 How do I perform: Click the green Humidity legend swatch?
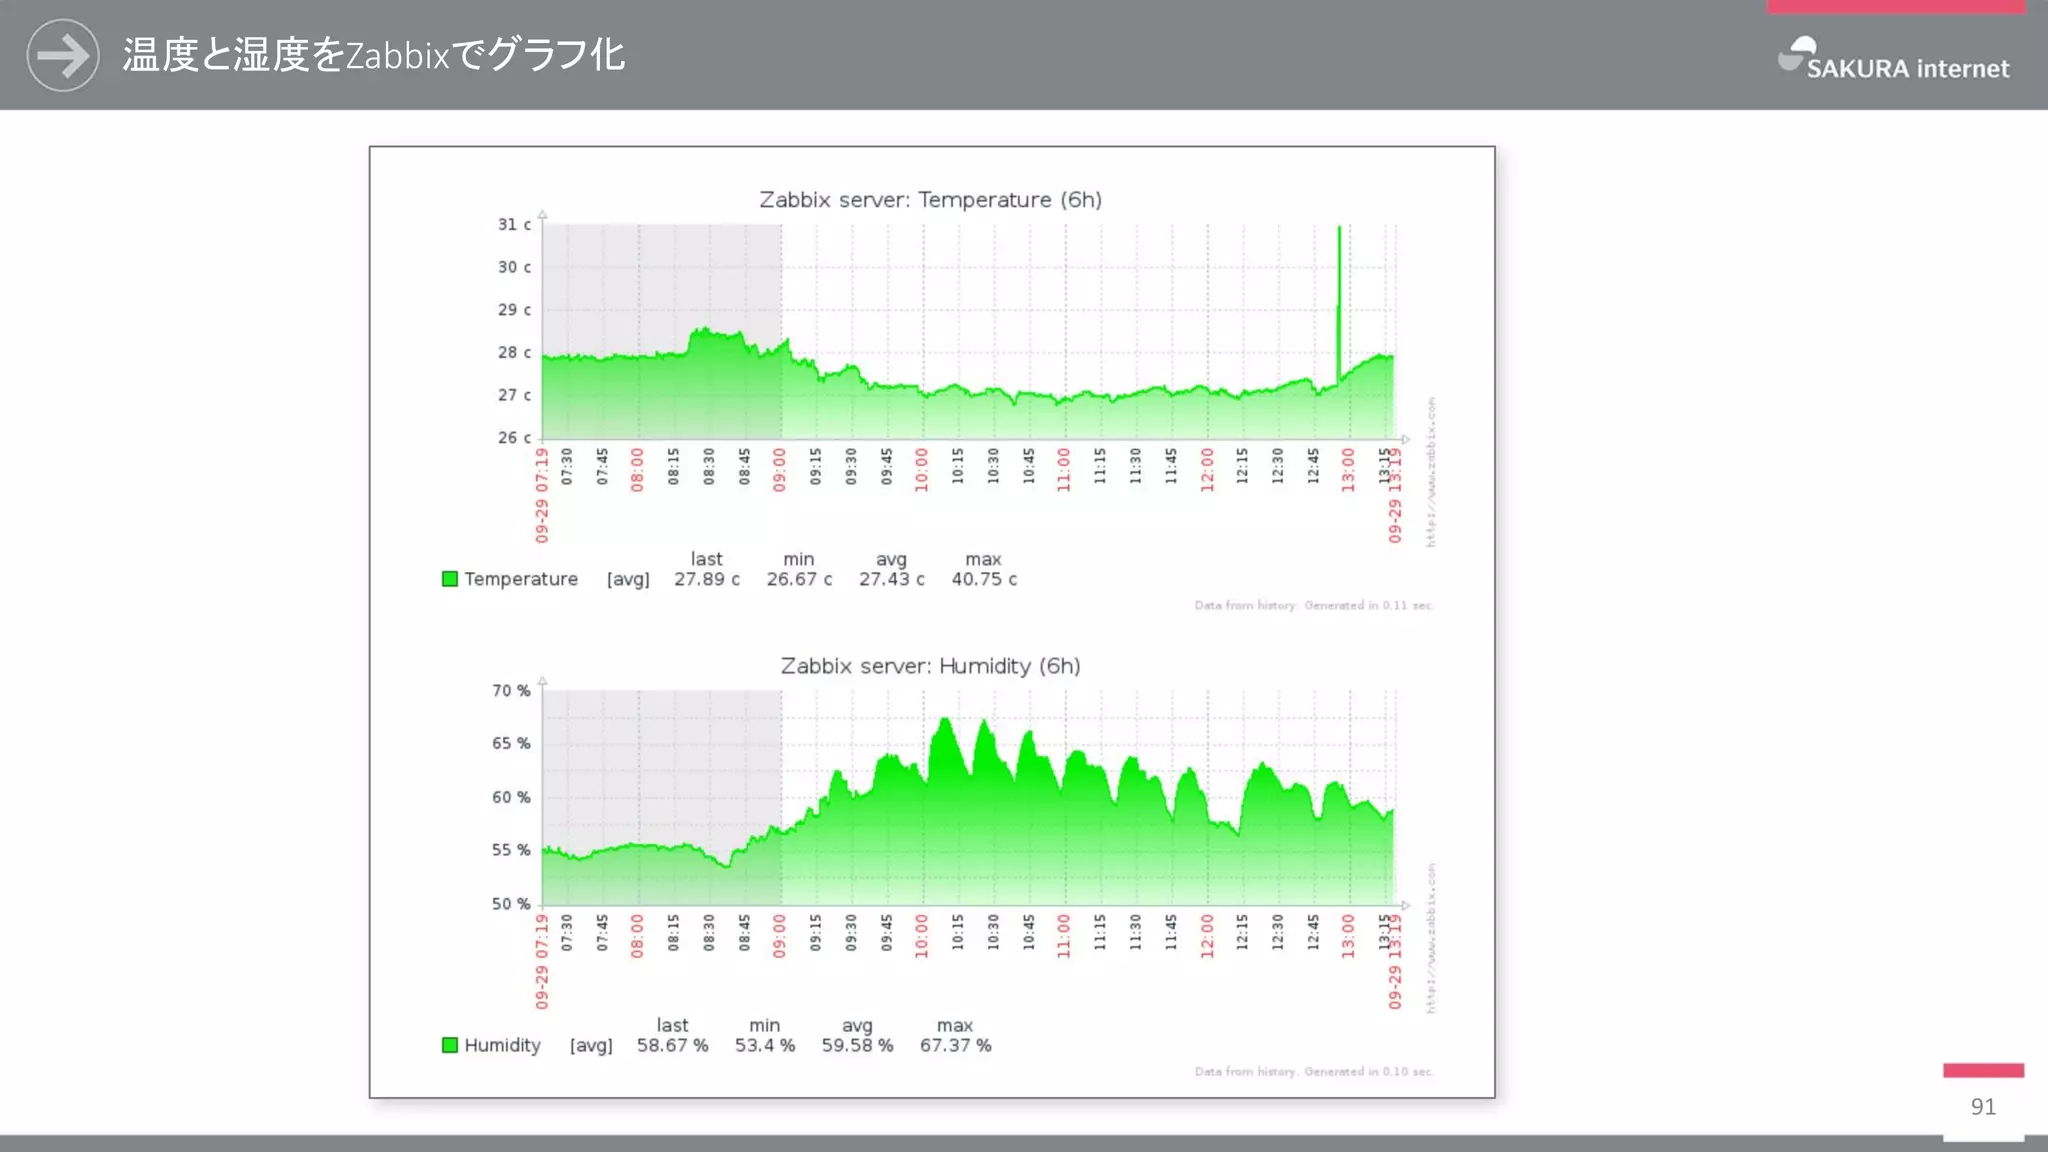[x=450, y=1045]
